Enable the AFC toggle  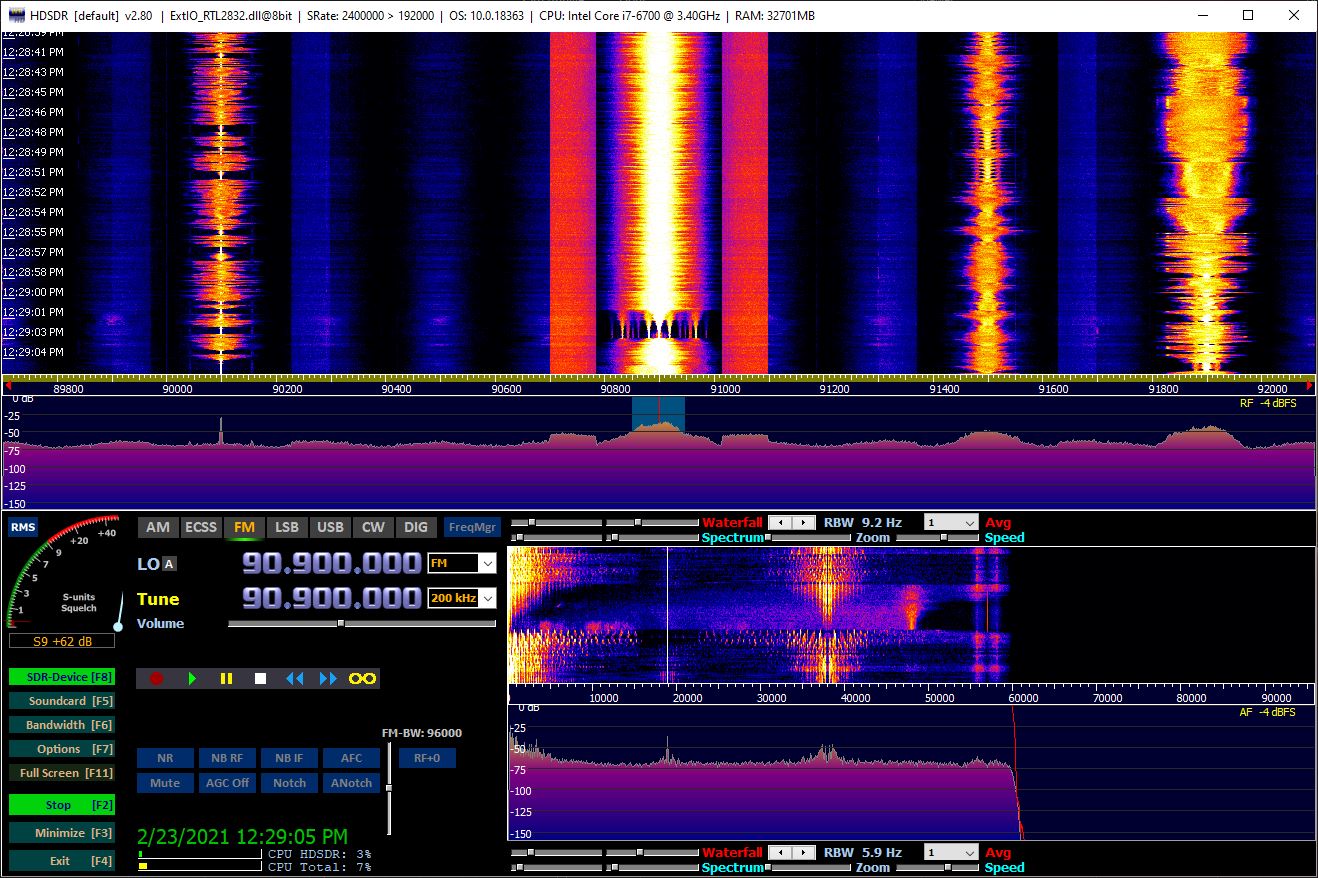pos(351,758)
